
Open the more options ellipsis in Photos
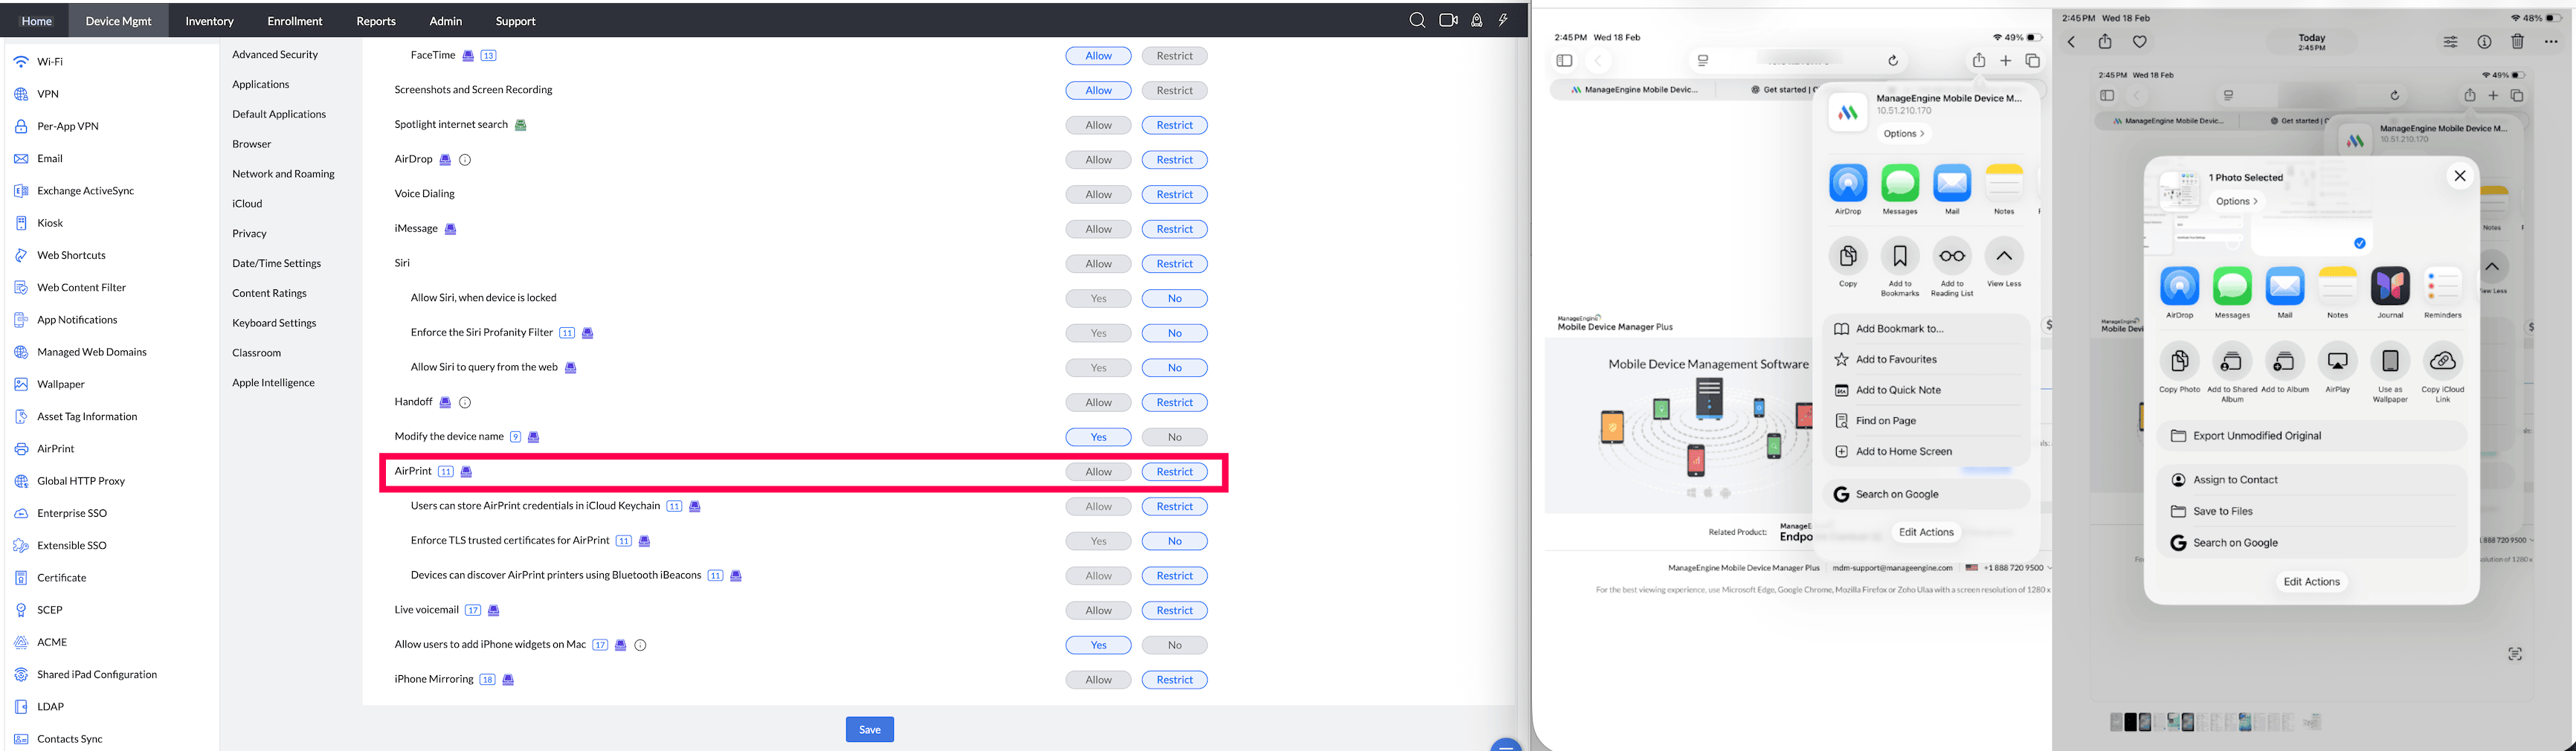click(x=2551, y=42)
